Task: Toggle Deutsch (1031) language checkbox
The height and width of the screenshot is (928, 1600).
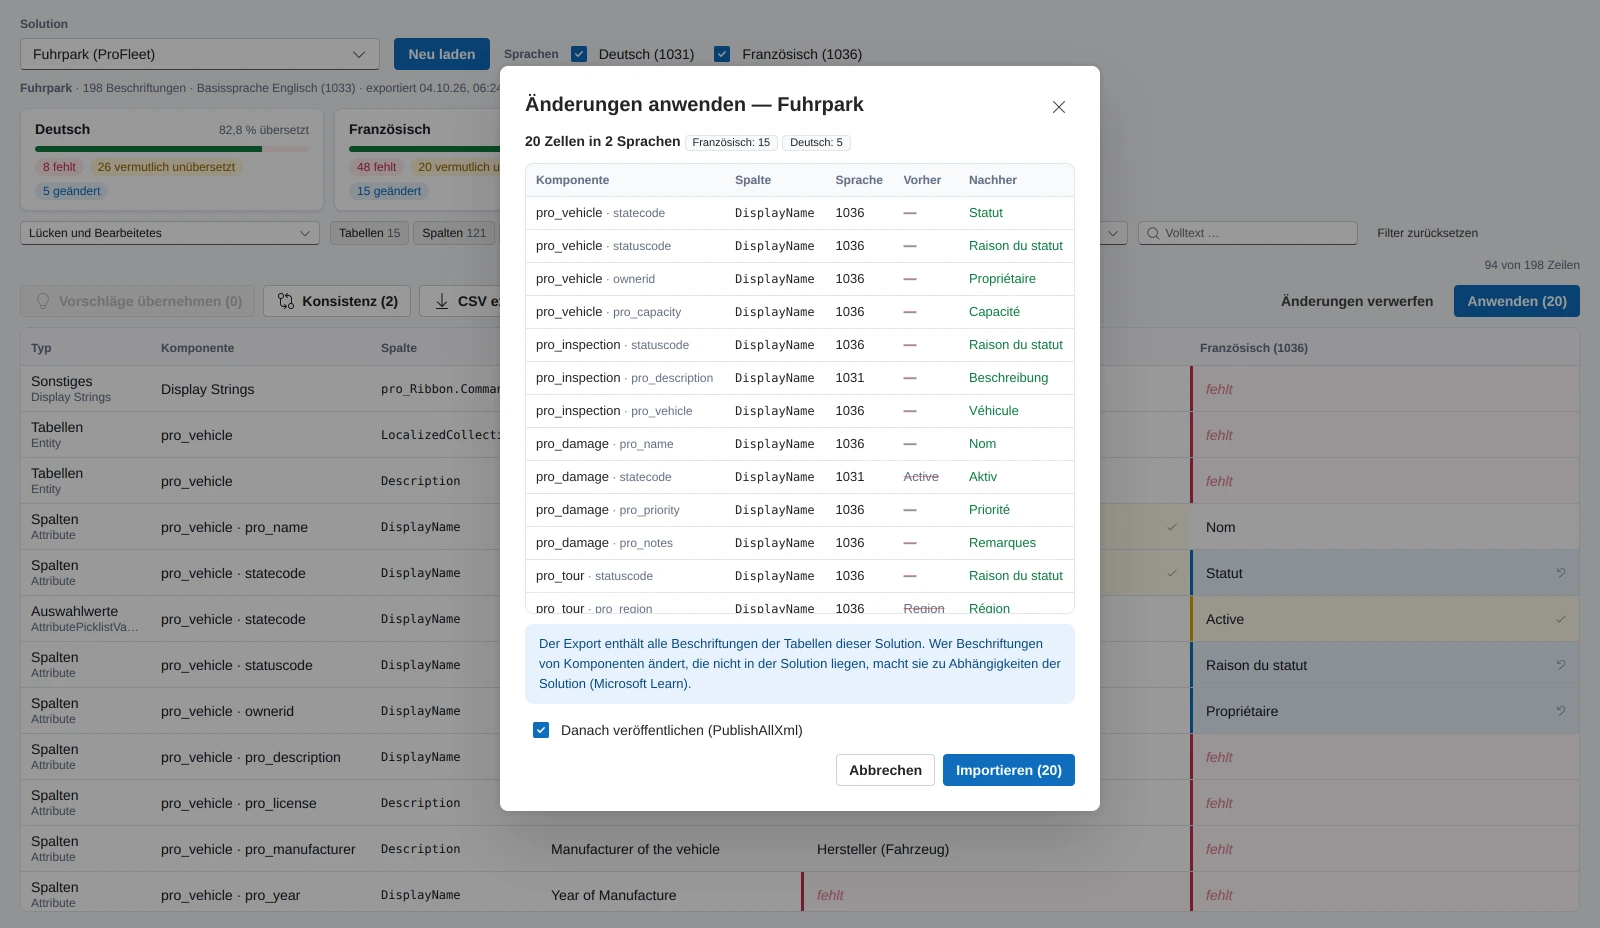Action: point(579,54)
